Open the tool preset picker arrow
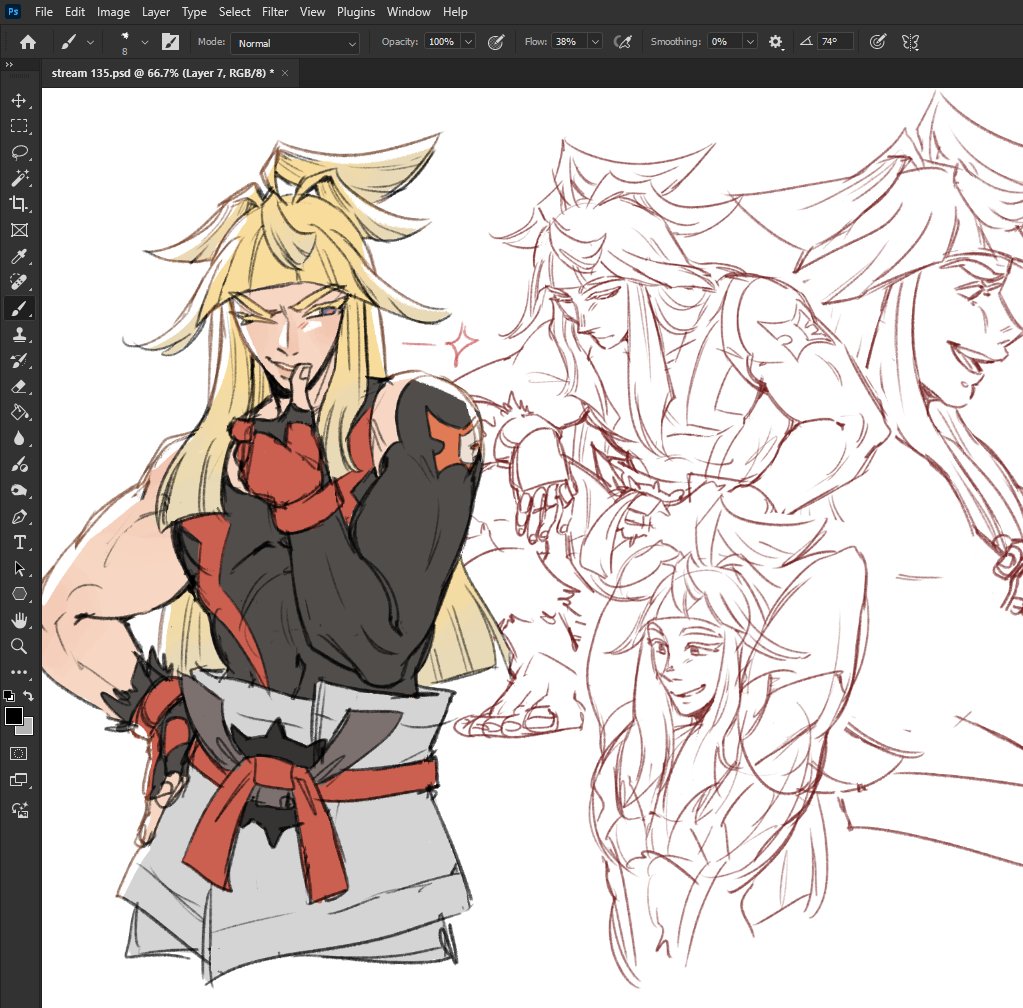This screenshot has height=1008, width=1023. (90, 42)
